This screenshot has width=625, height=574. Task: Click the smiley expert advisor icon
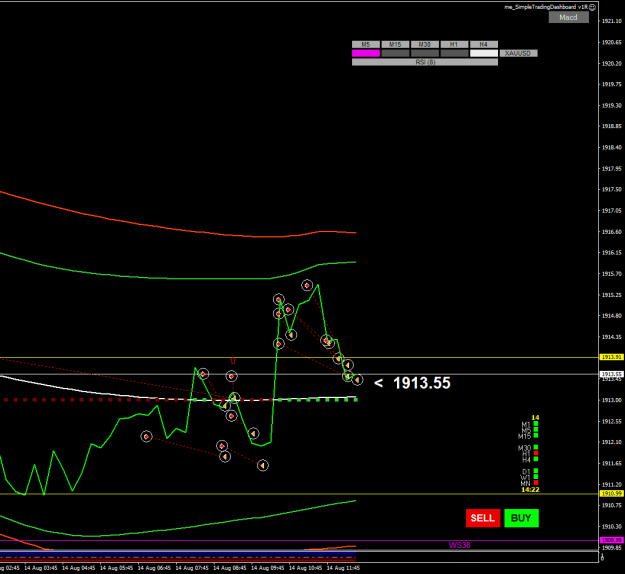point(592,7)
